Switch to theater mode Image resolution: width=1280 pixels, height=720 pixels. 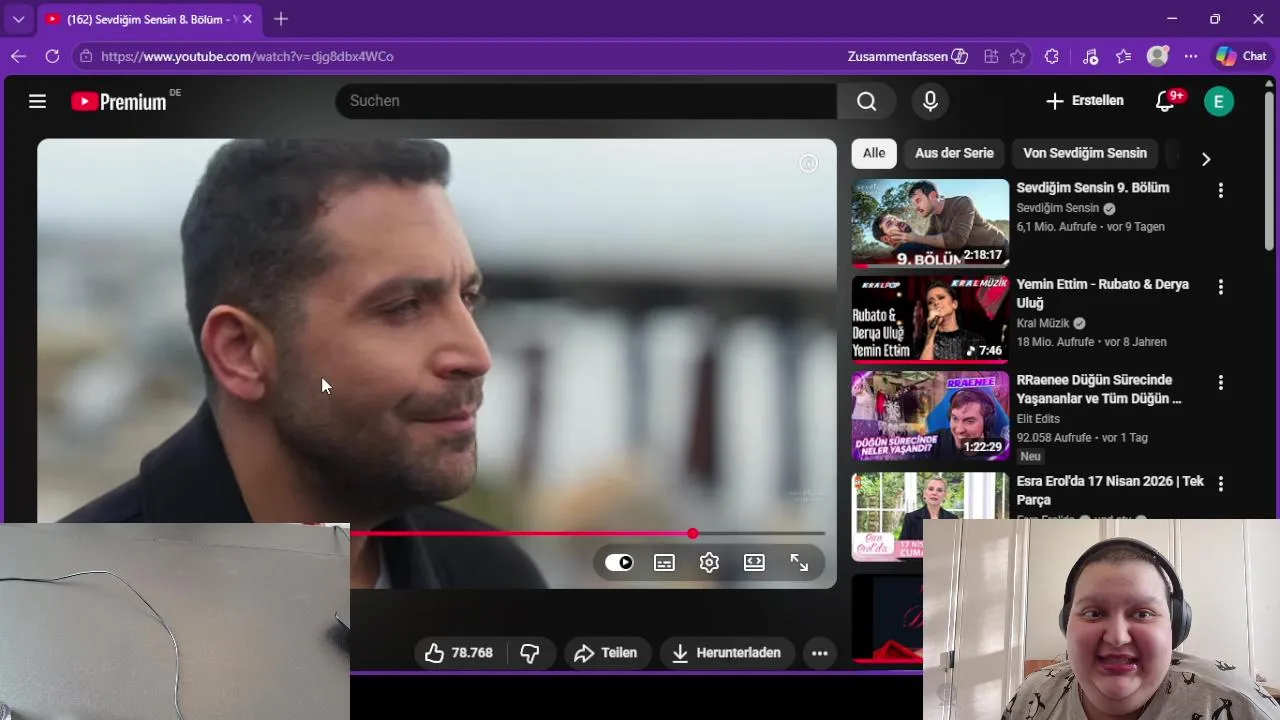(754, 563)
